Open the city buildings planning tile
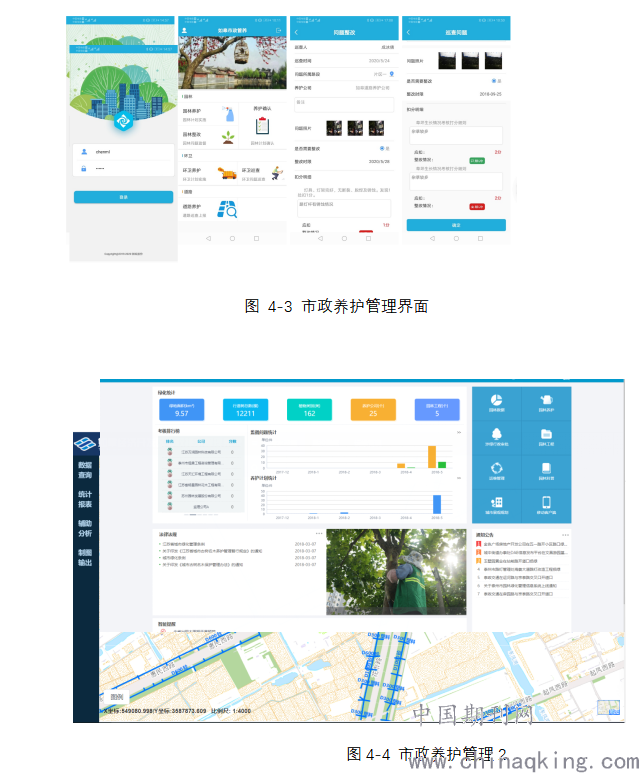Image resolution: width=639 pixels, height=773 pixels. [497, 506]
